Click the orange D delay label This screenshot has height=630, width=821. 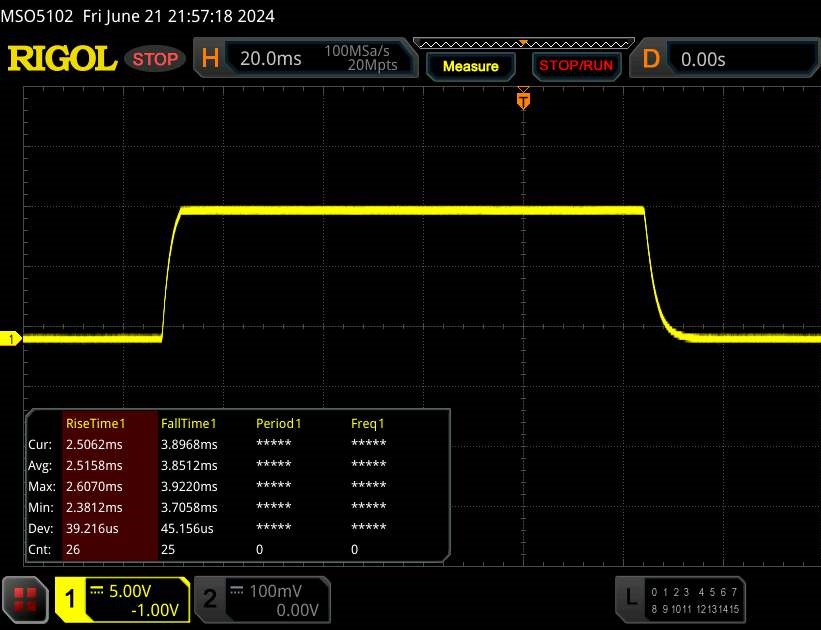[x=651, y=59]
